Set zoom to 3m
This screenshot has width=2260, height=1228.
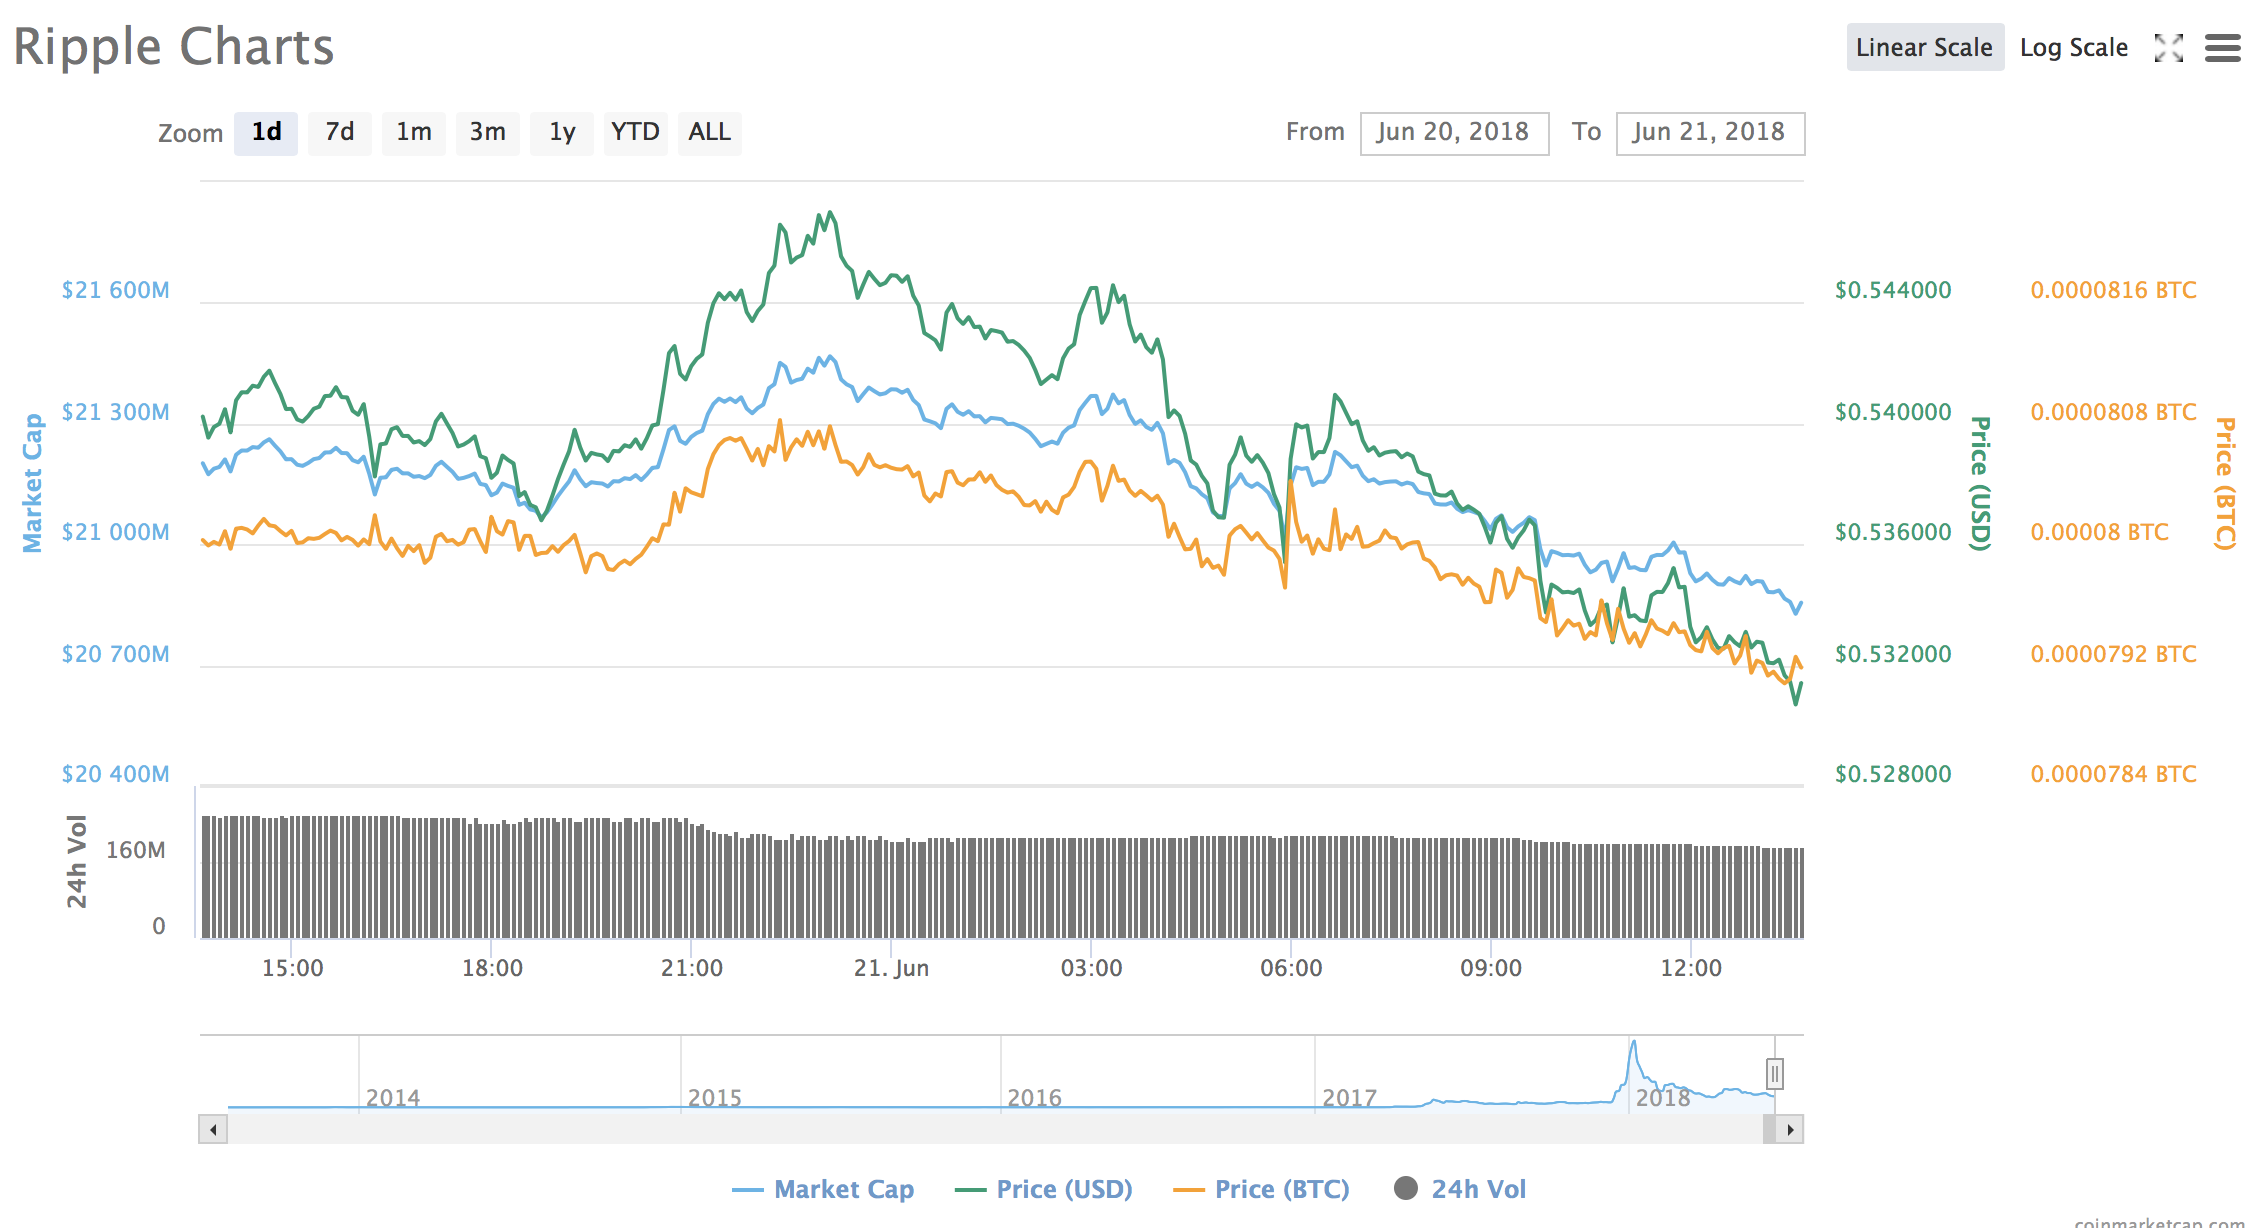click(488, 132)
